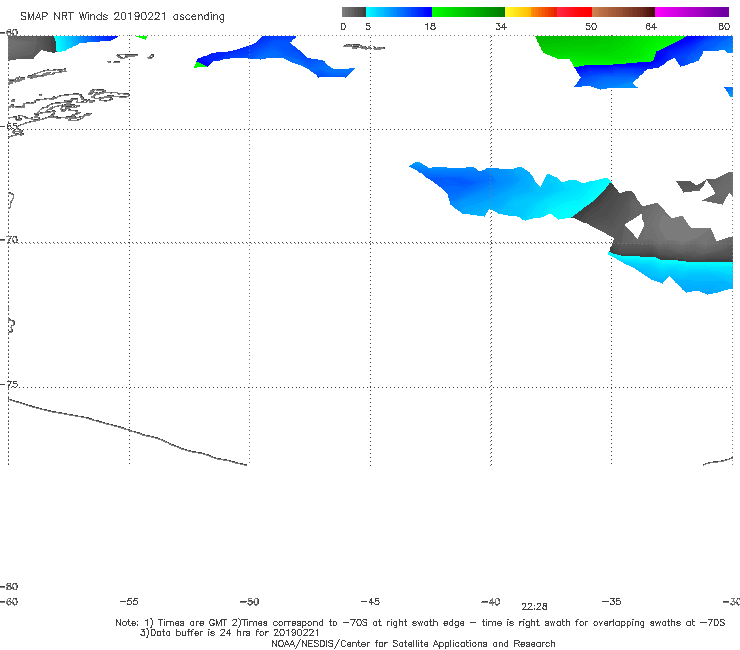The image size is (740, 650).
Task: Click the '-70' latitude axis label
Action: tap(9, 240)
